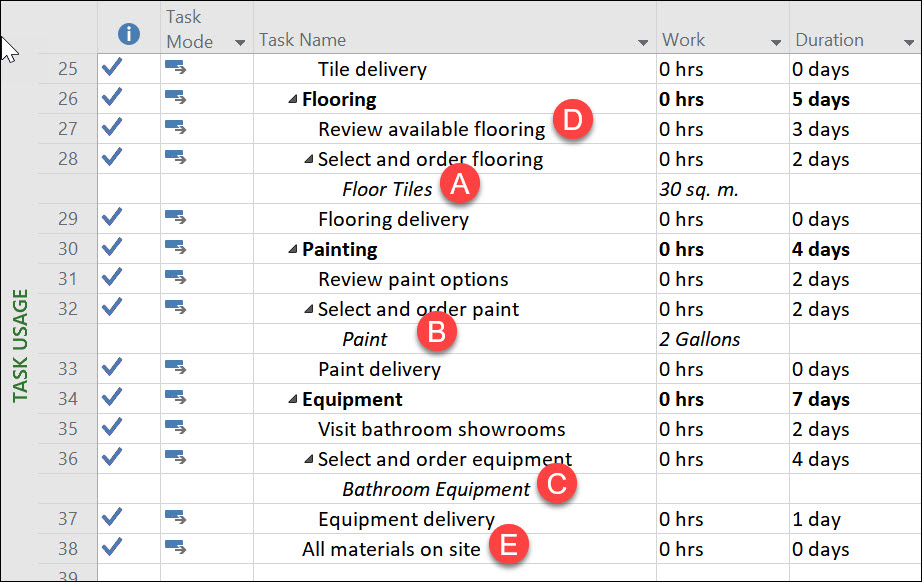
Task: Select the Paint delivery task
Action: coord(379,369)
